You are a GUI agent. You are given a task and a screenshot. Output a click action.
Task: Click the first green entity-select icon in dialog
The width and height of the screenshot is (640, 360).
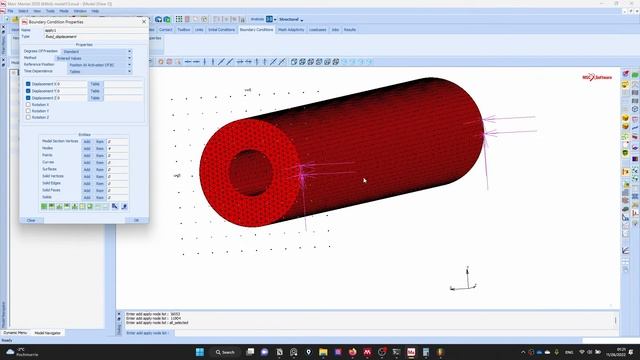44,207
